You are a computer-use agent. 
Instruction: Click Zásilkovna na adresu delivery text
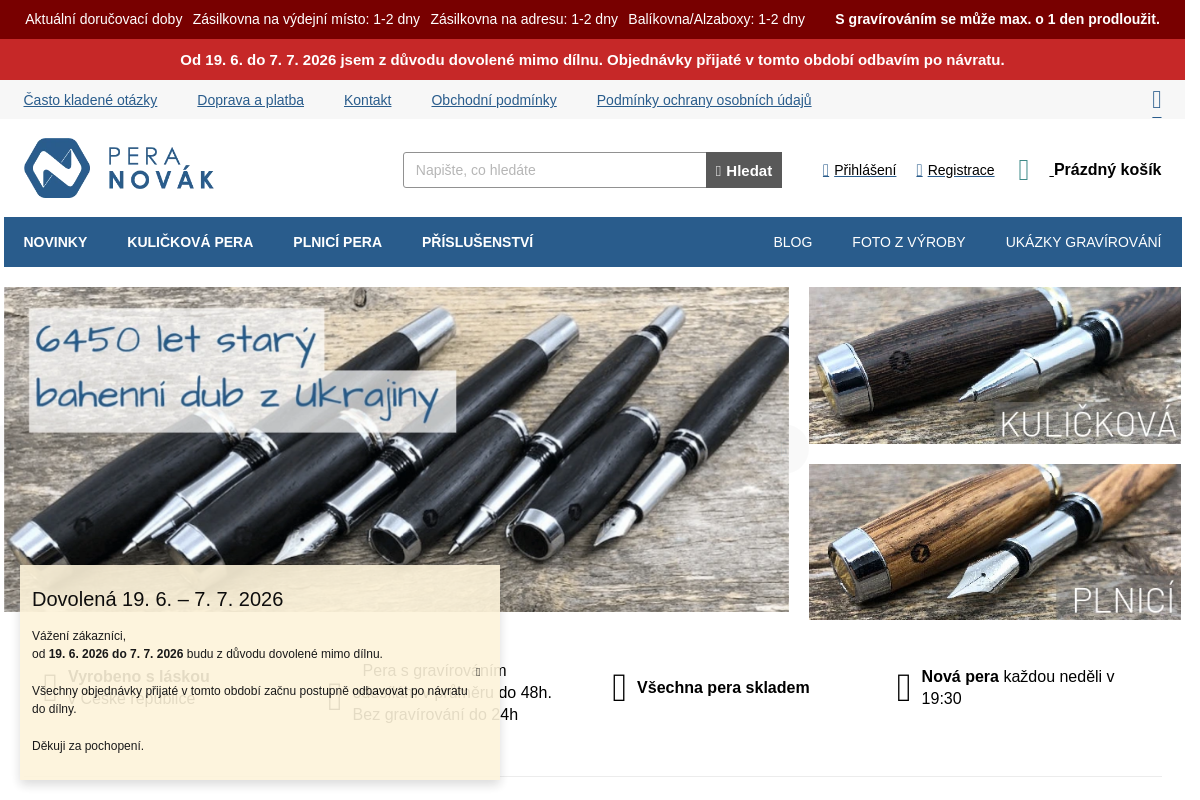click(x=524, y=19)
